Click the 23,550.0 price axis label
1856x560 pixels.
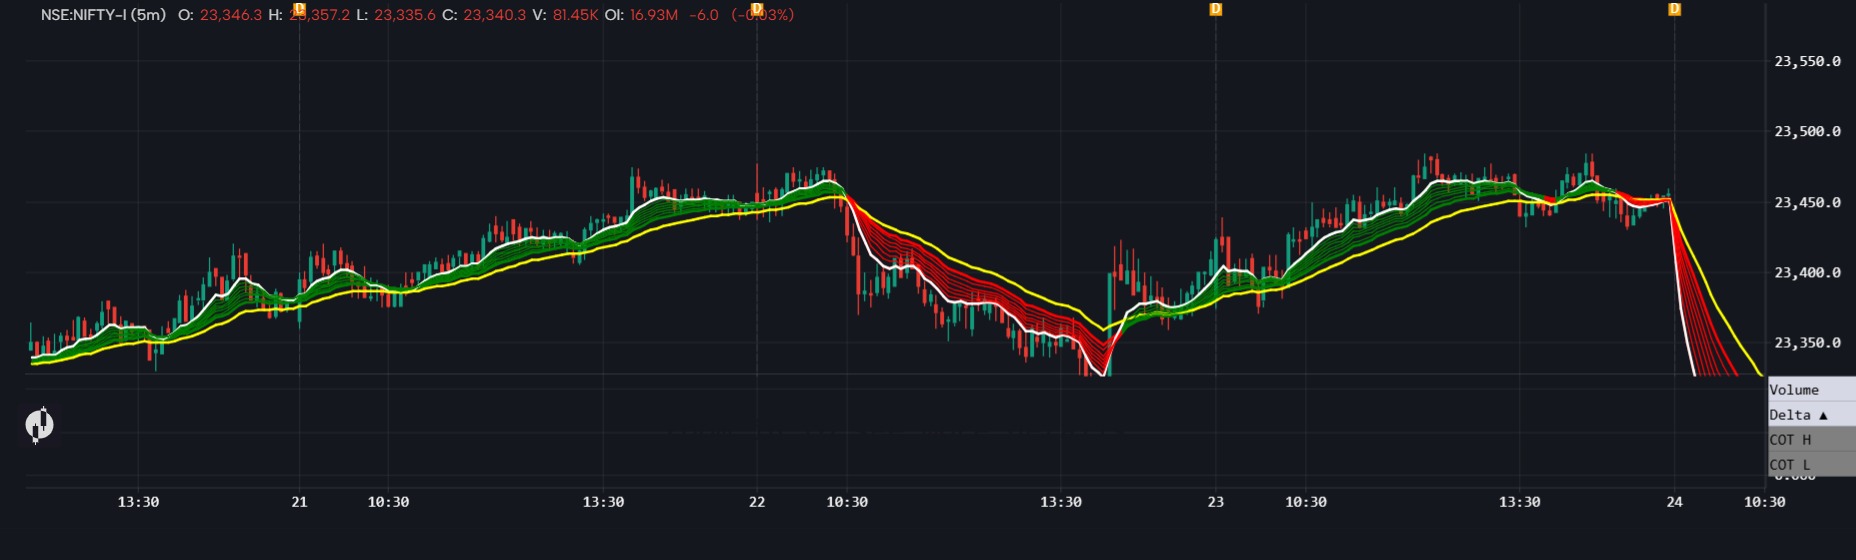click(x=1807, y=61)
